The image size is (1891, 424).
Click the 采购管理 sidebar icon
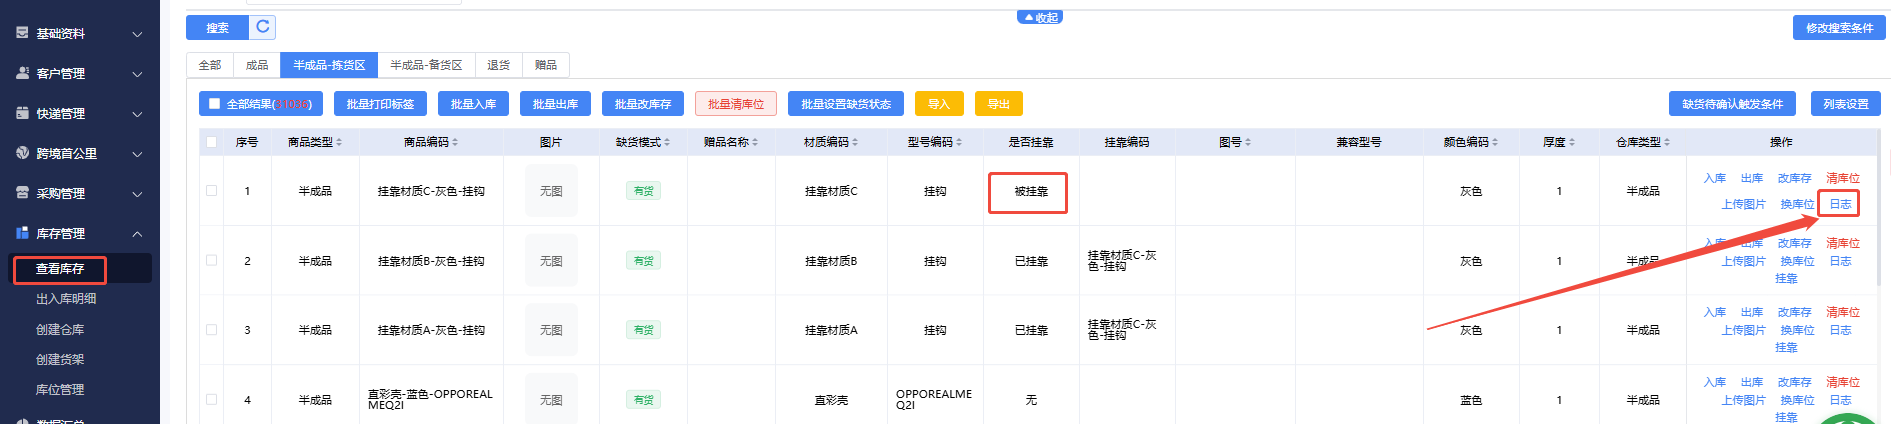pos(22,193)
